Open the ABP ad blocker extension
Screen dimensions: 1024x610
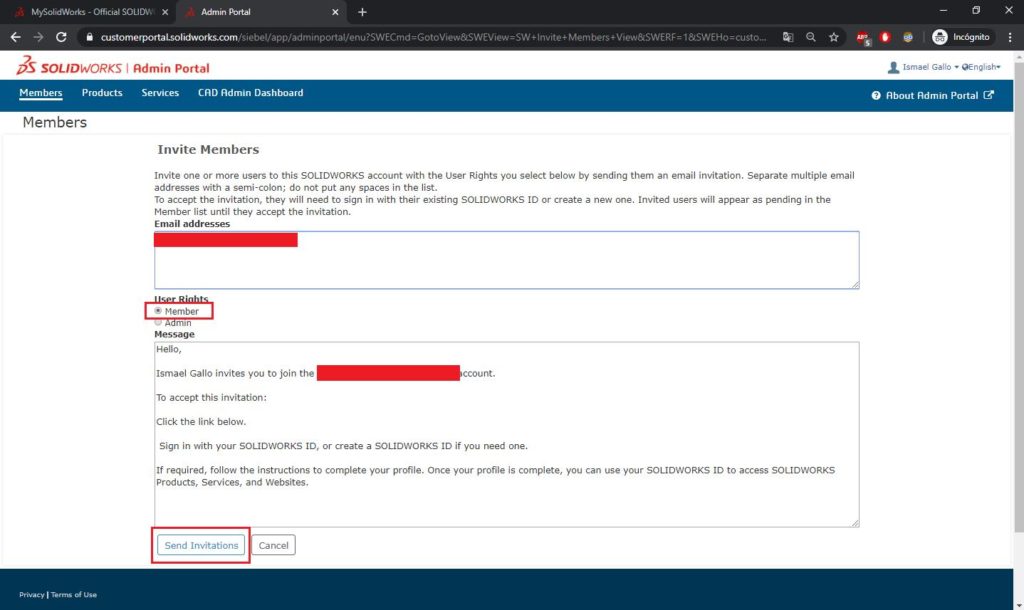coord(863,38)
